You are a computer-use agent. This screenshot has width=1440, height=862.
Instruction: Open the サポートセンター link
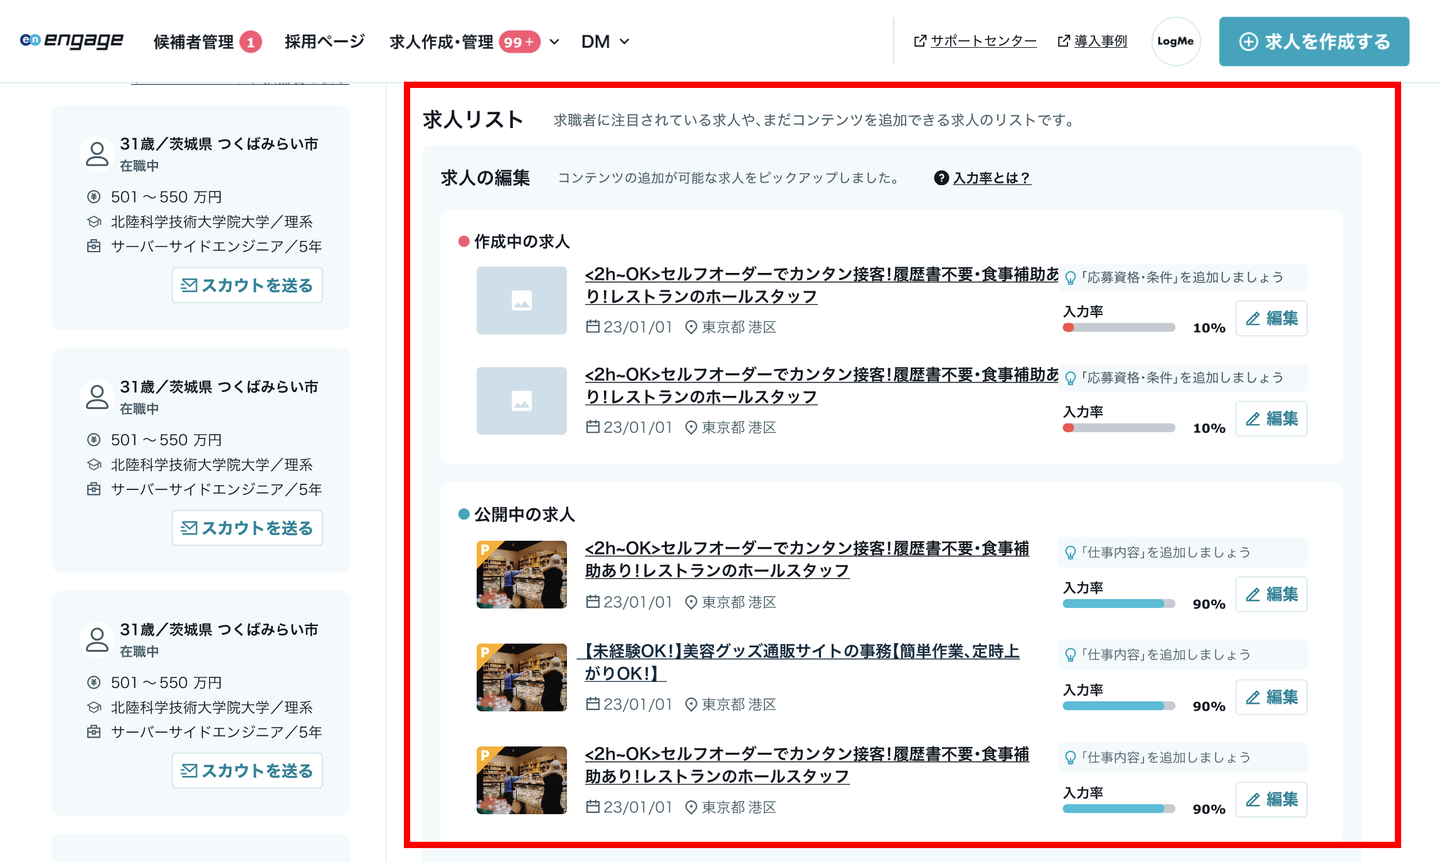pos(983,41)
